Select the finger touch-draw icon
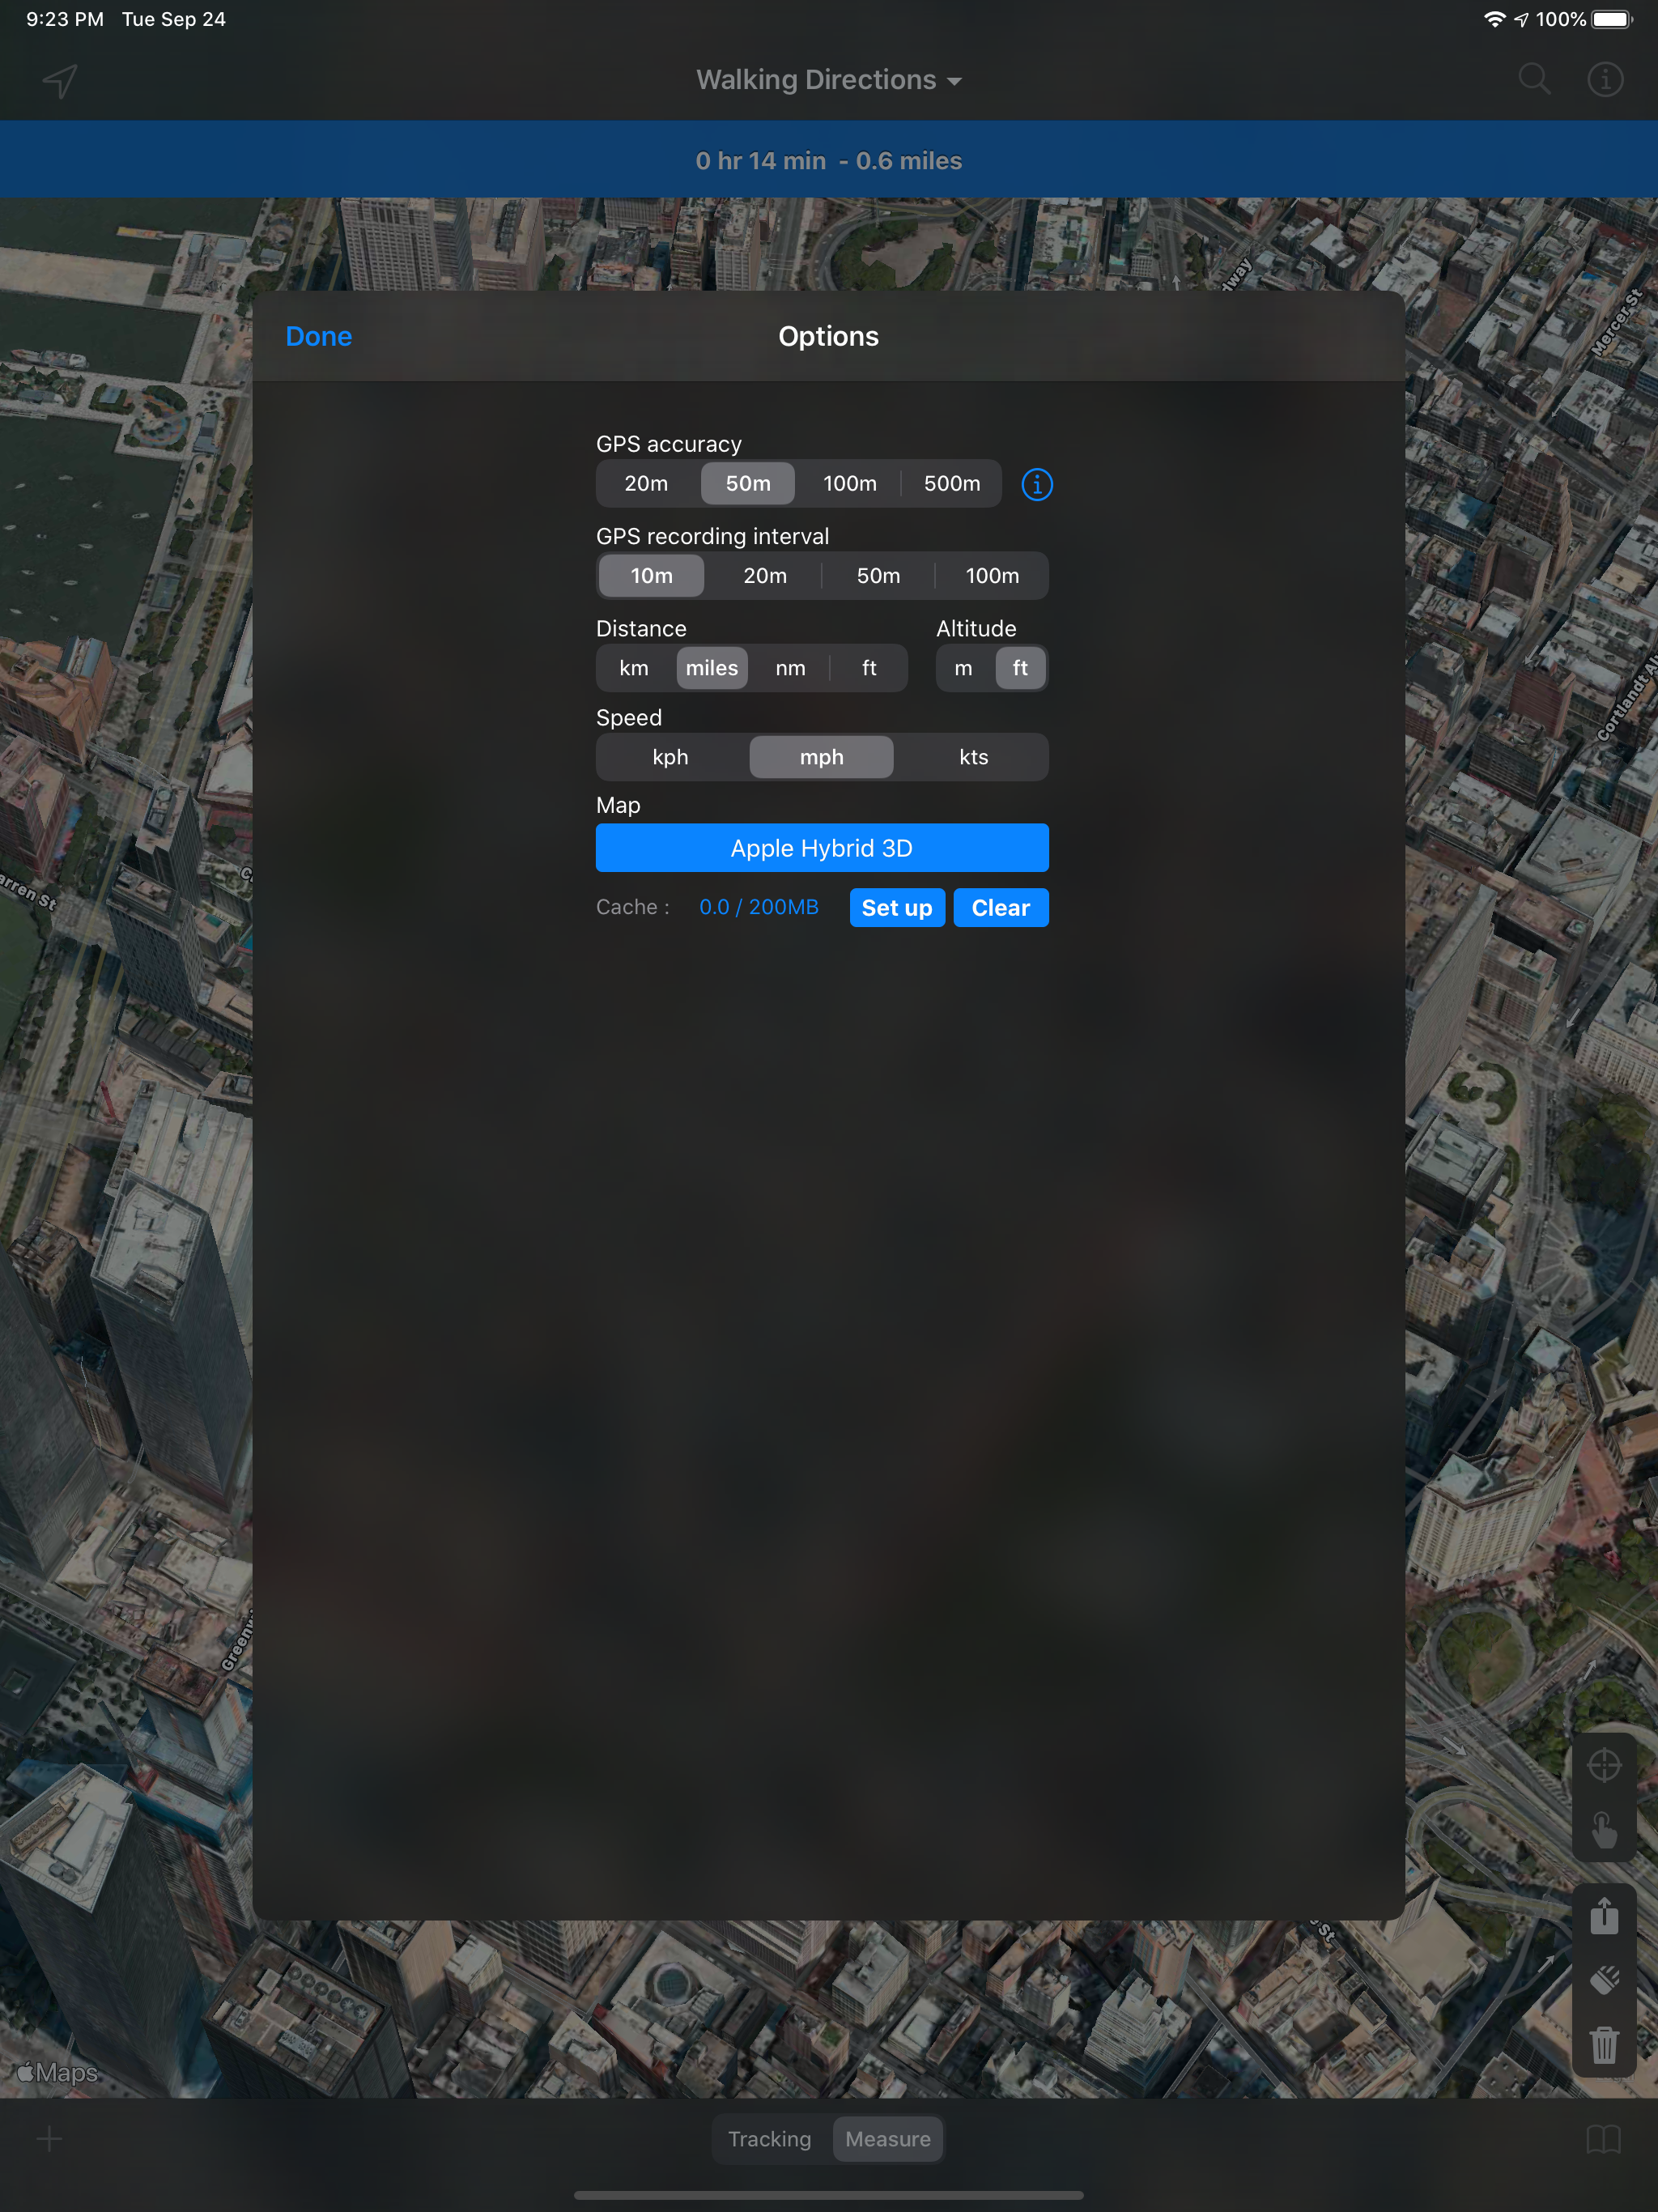Screen dimensions: 1658x2212 [x=1604, y=1830]
